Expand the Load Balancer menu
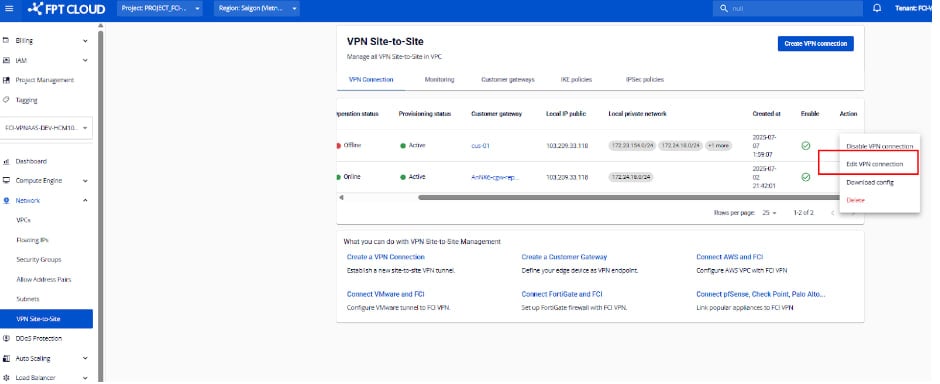This screenshot has width=940, height=384. [x=85, y=378]
